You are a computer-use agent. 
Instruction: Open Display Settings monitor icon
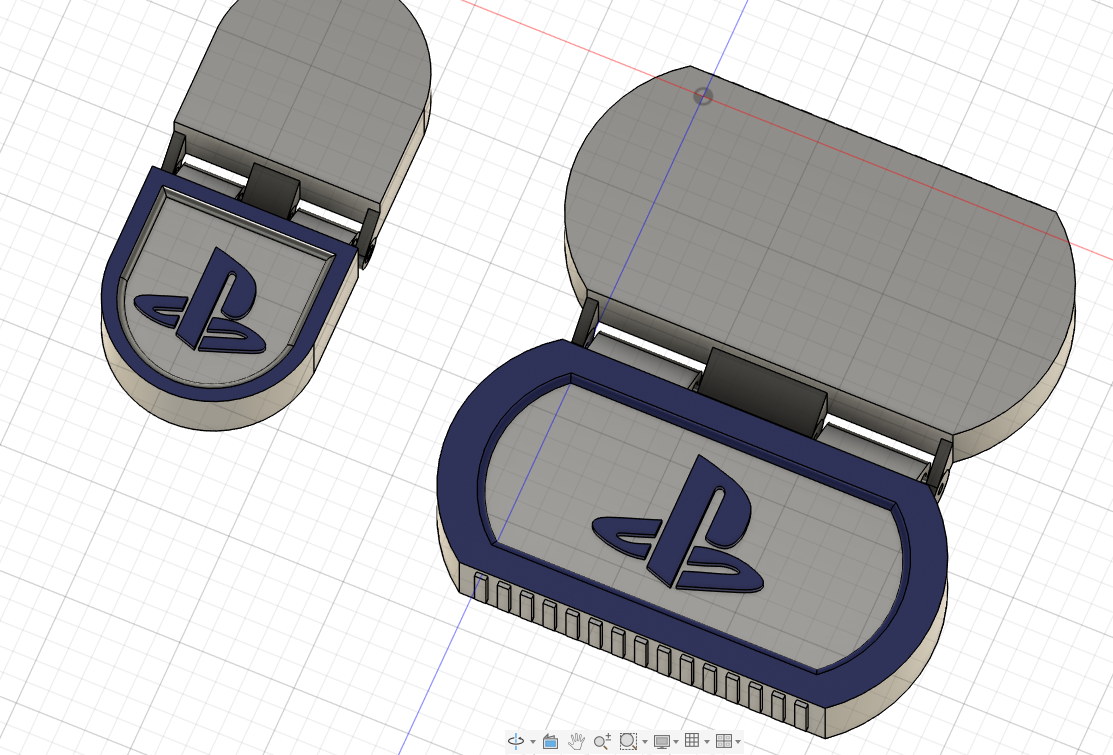pyautogui.click(x=662, y=742)
